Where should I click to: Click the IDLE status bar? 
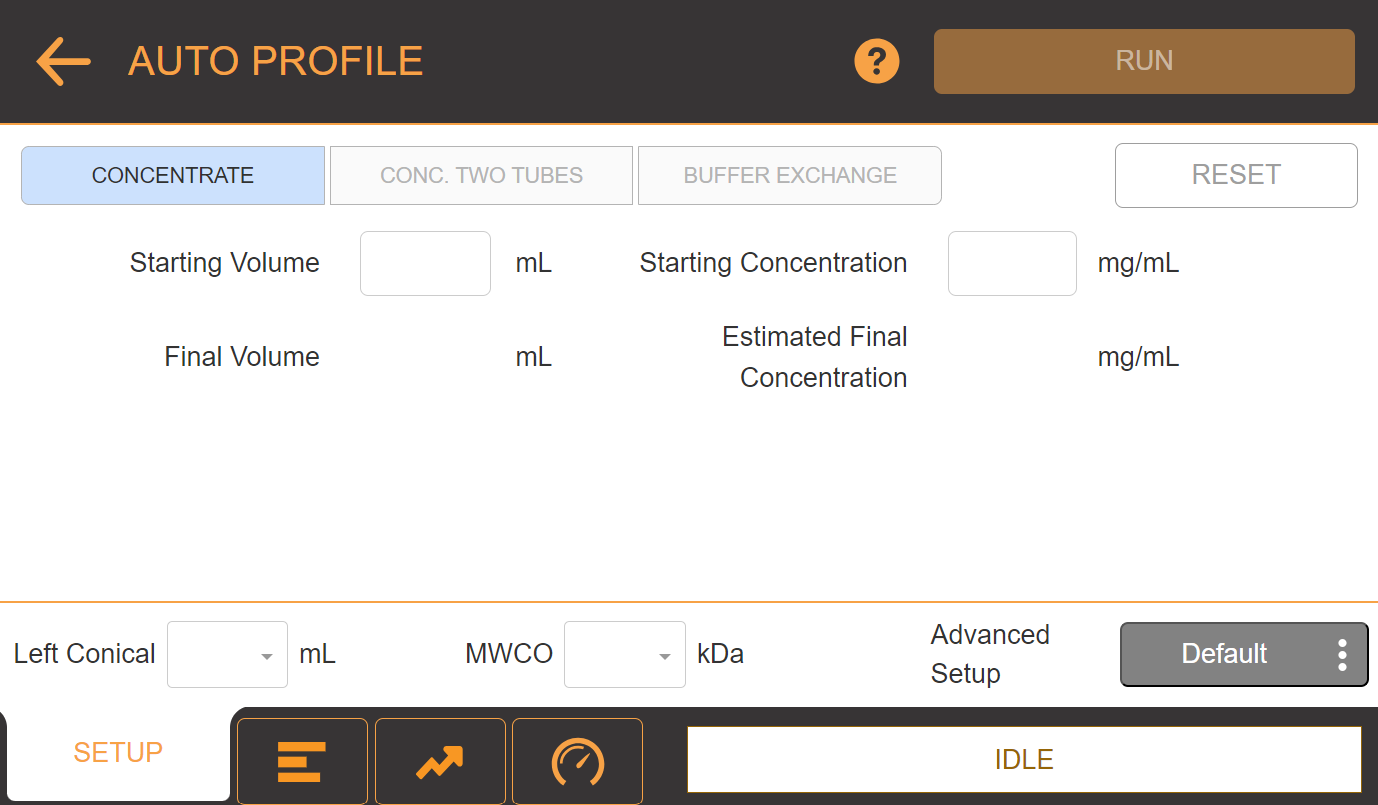tap(1024, 760)
